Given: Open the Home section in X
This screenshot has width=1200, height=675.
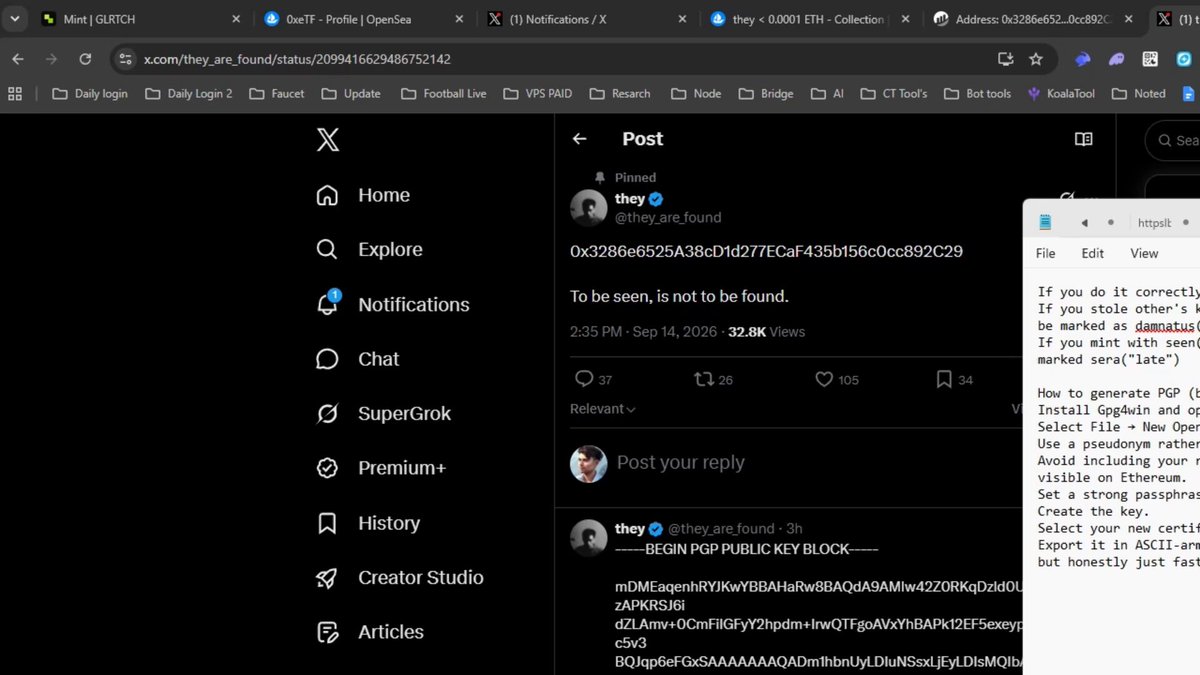Looking at the screenshot, I should [363, 195].
